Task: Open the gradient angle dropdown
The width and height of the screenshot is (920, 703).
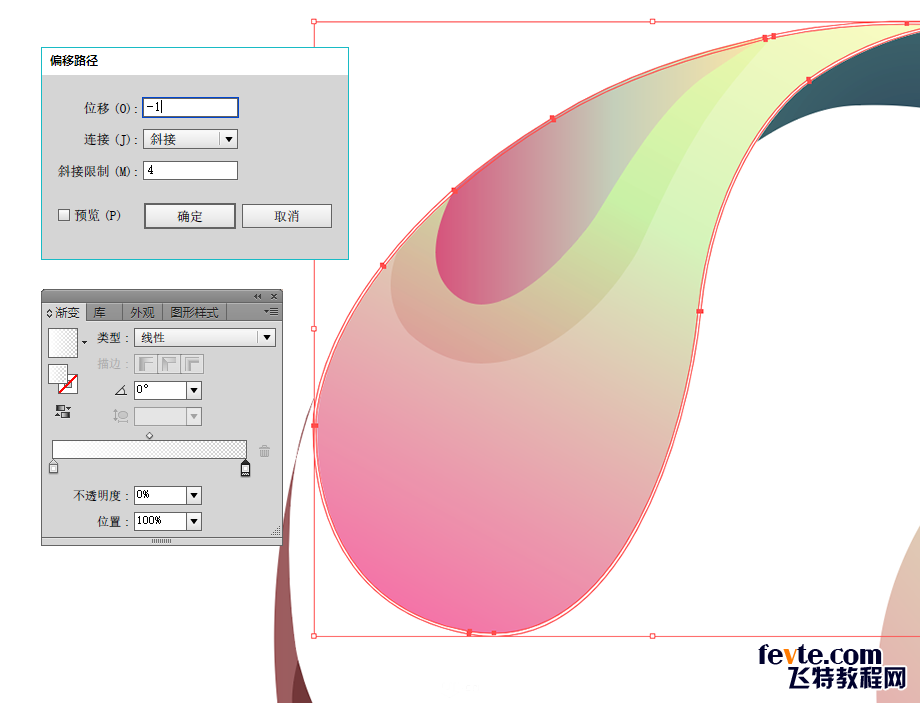Action: click(194, 390)
